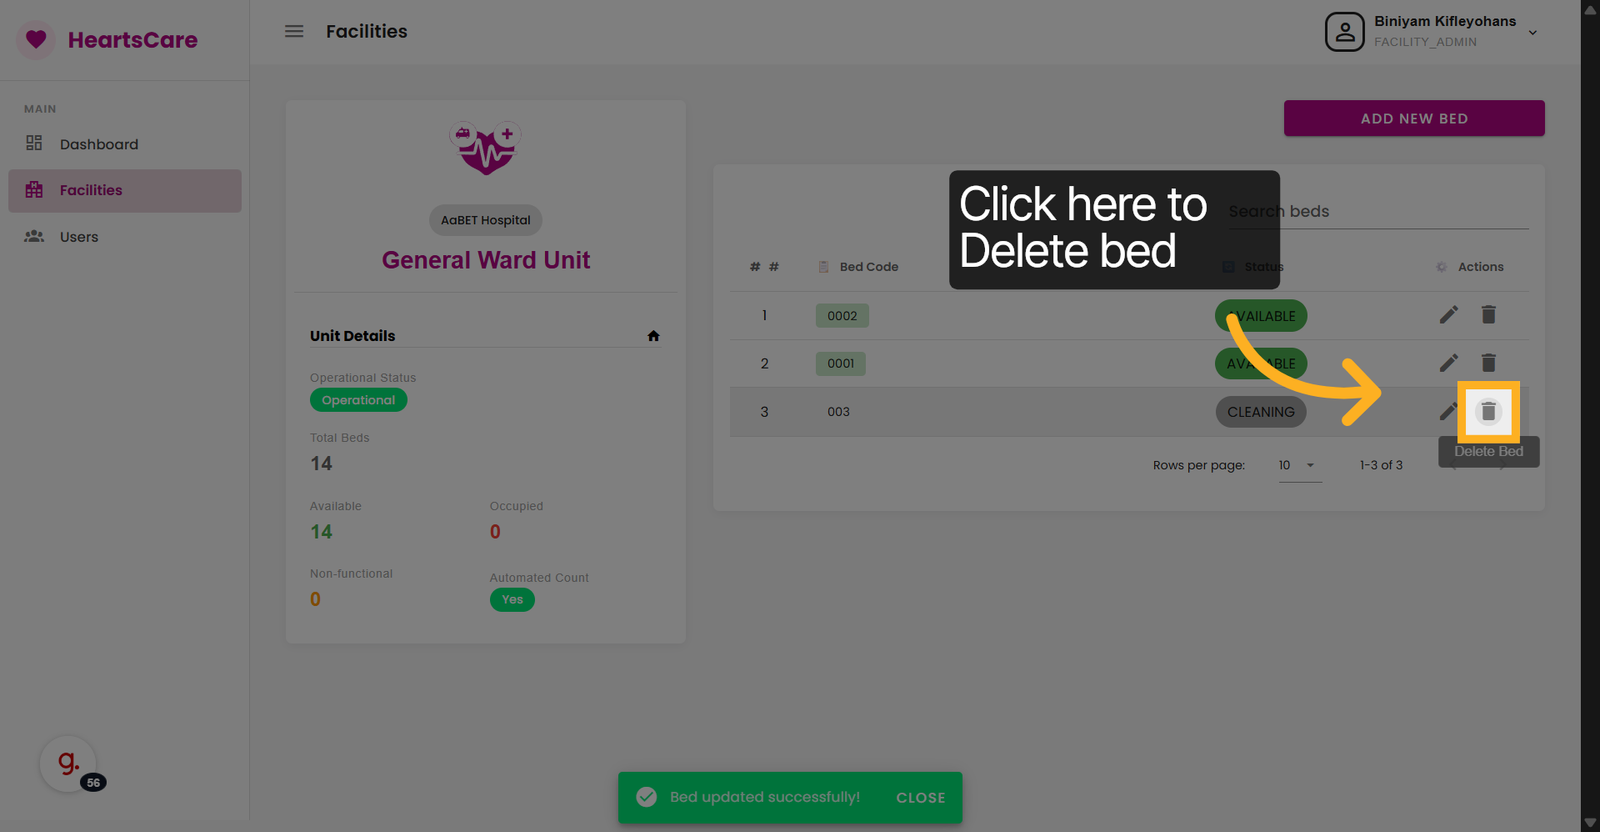Edit bed 0002 with pencil icon
Image resolution: width=1600 pixels, height=832 pixels.
point(1448,315)
